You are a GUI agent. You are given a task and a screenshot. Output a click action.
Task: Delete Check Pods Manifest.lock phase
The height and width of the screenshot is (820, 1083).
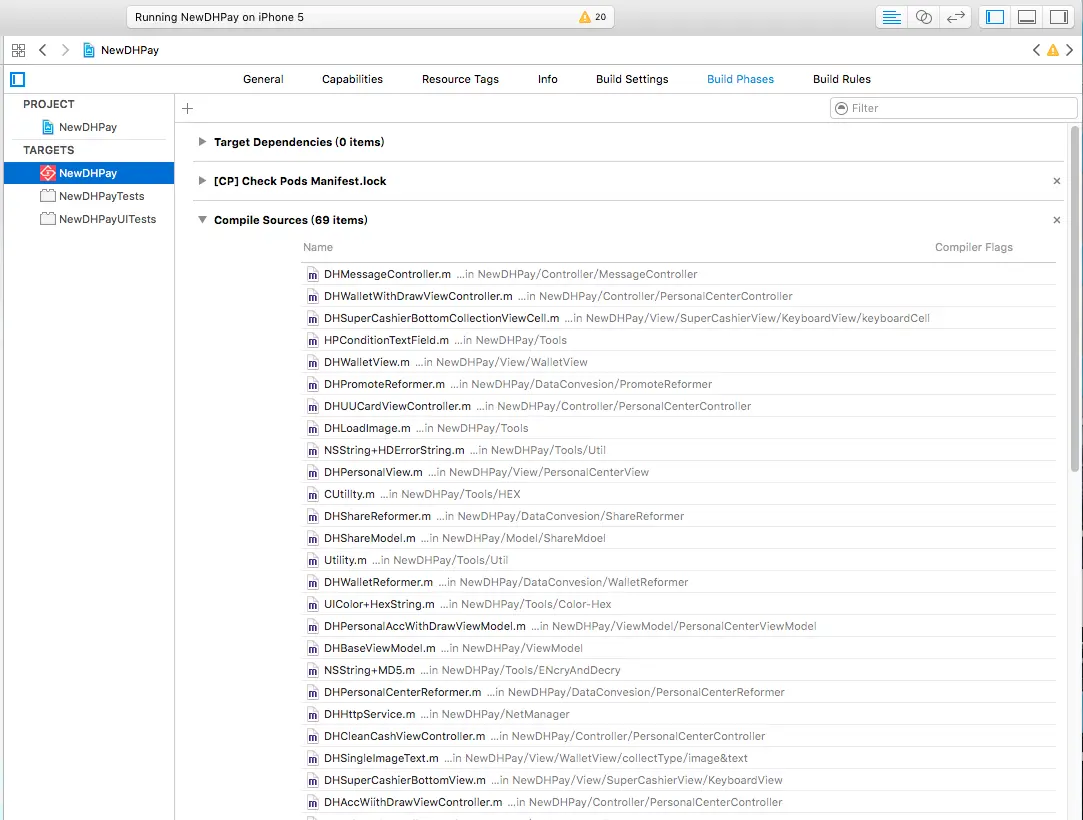(1057, 181)
